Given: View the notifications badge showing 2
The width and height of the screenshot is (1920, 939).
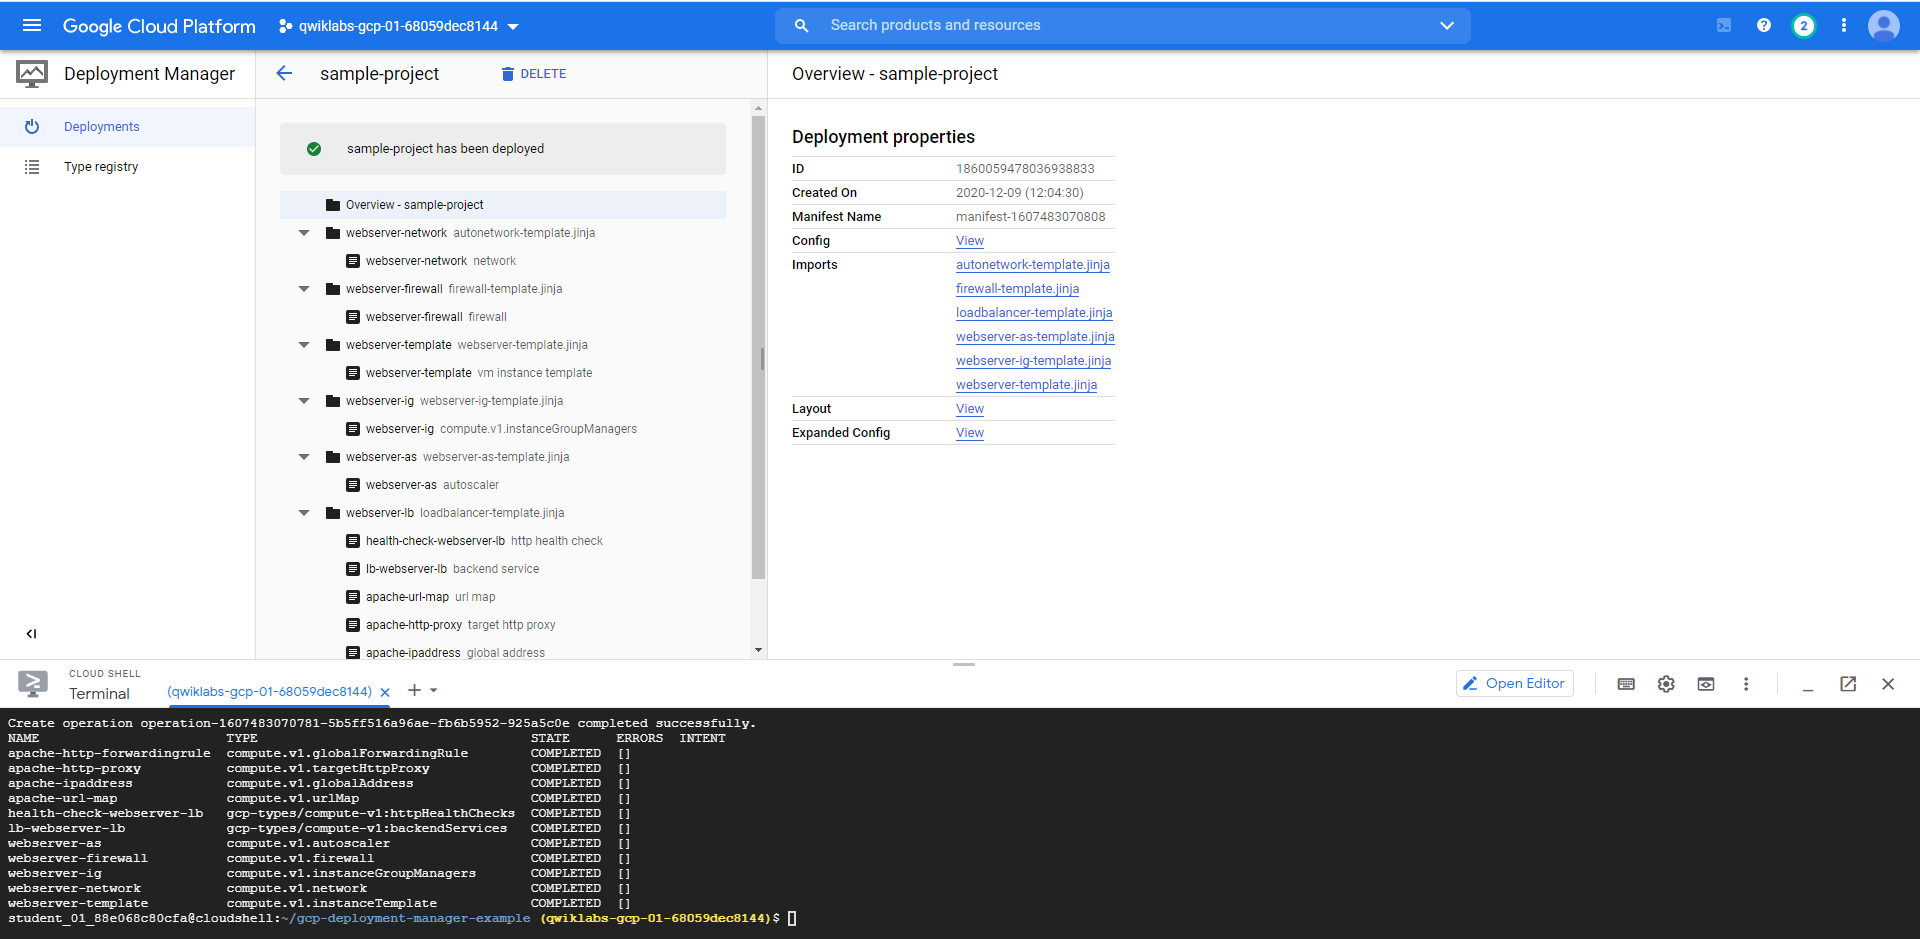Looking at the screenshot, I should [1804, 26].
